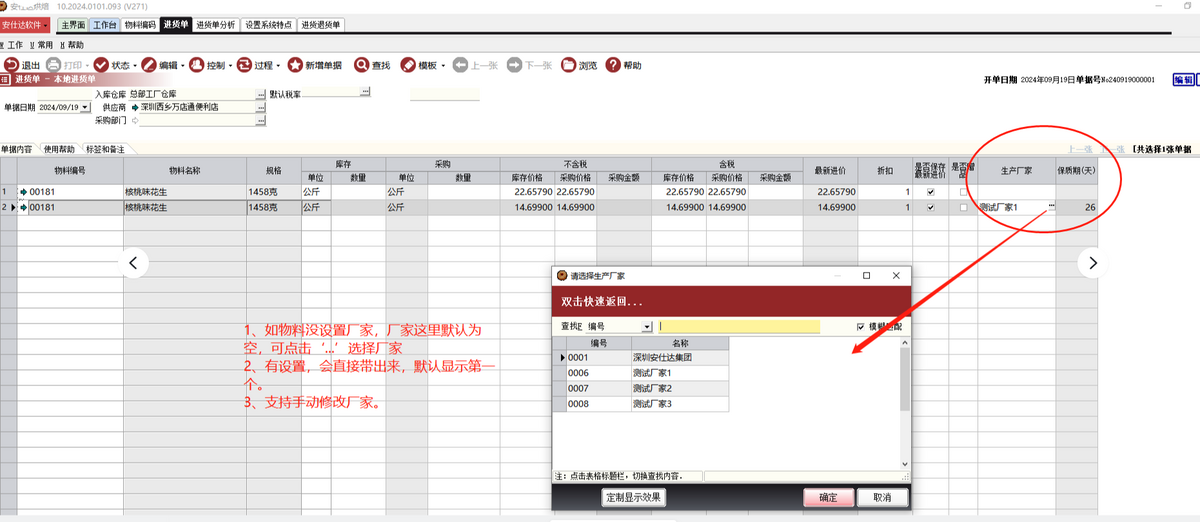Click the yellow search input in dialog
Screen dimensions: 1200x522
click(738, 326)
